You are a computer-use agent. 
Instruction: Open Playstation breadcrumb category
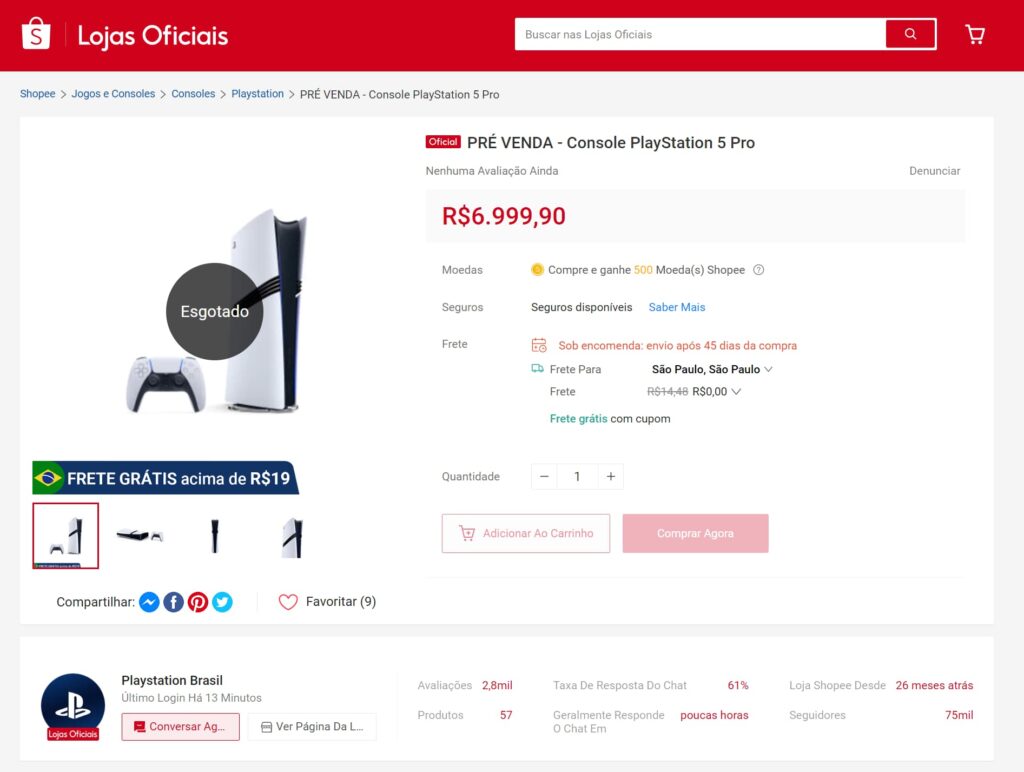click(257, 93)
